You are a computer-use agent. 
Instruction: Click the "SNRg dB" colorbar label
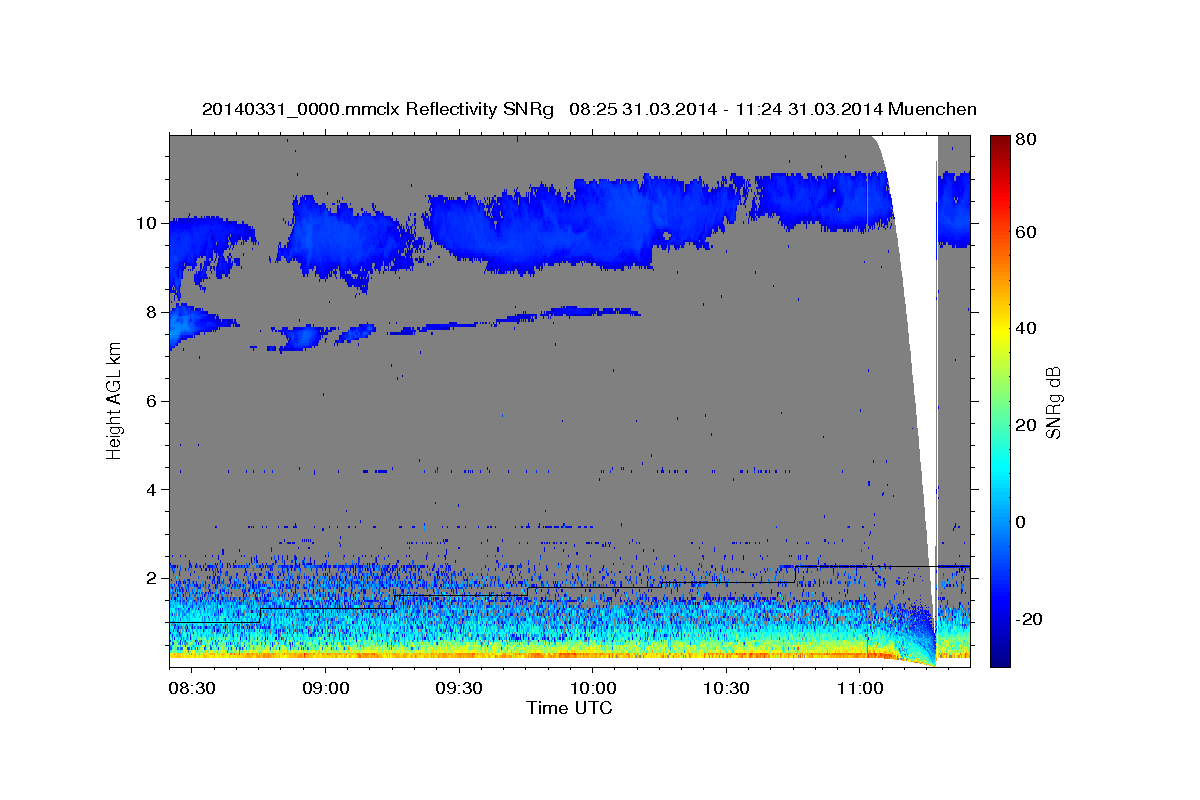pos(1053,402)
